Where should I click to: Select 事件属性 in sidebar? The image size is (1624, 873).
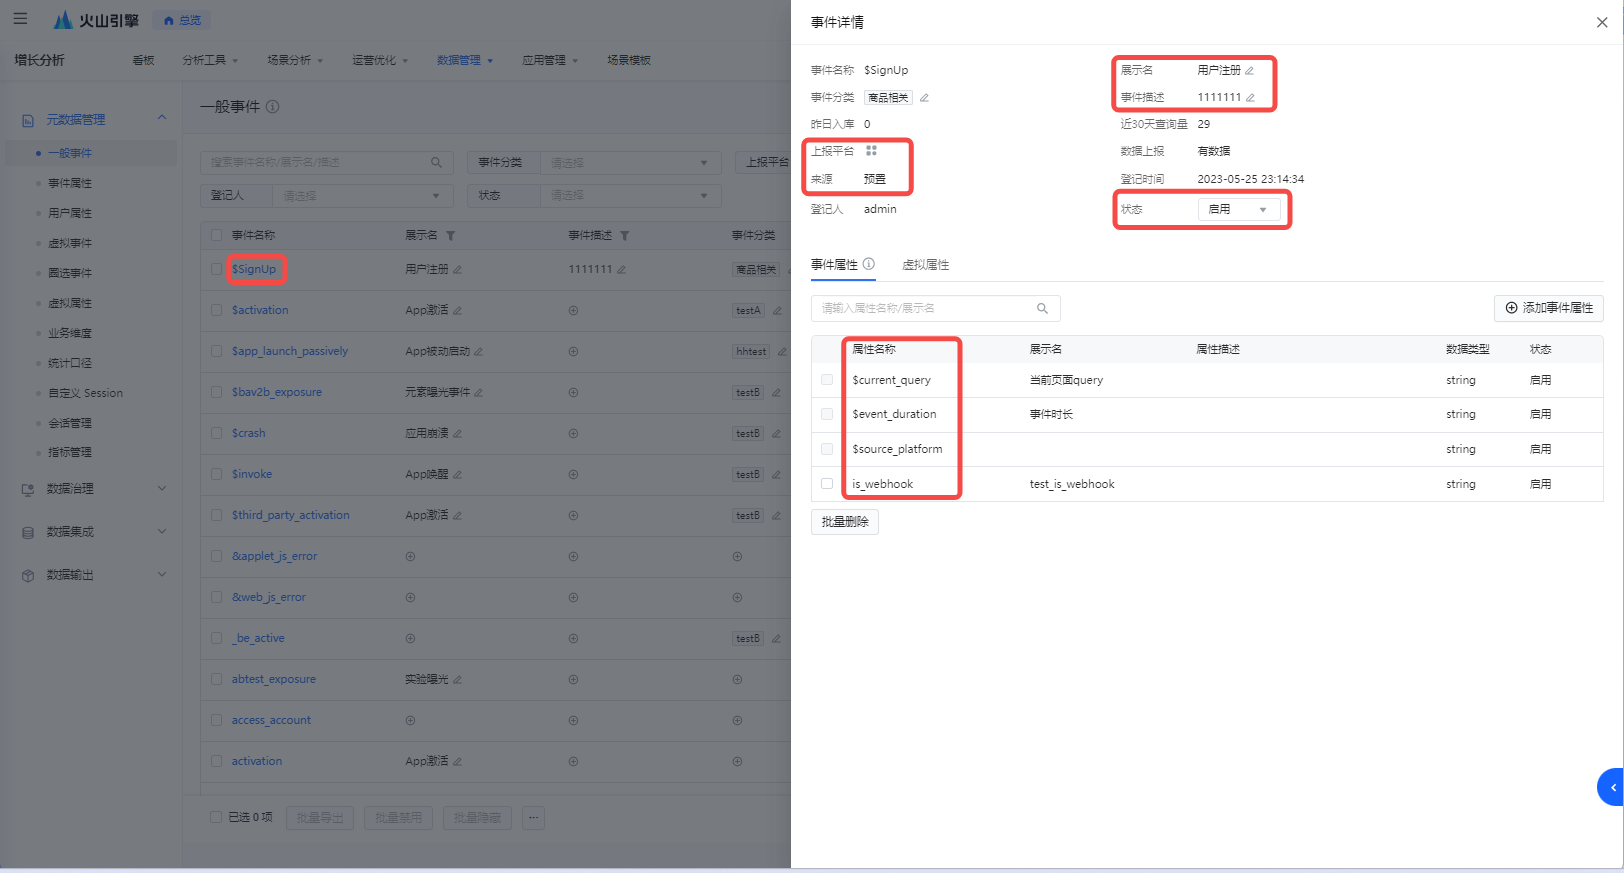(70, 183)
